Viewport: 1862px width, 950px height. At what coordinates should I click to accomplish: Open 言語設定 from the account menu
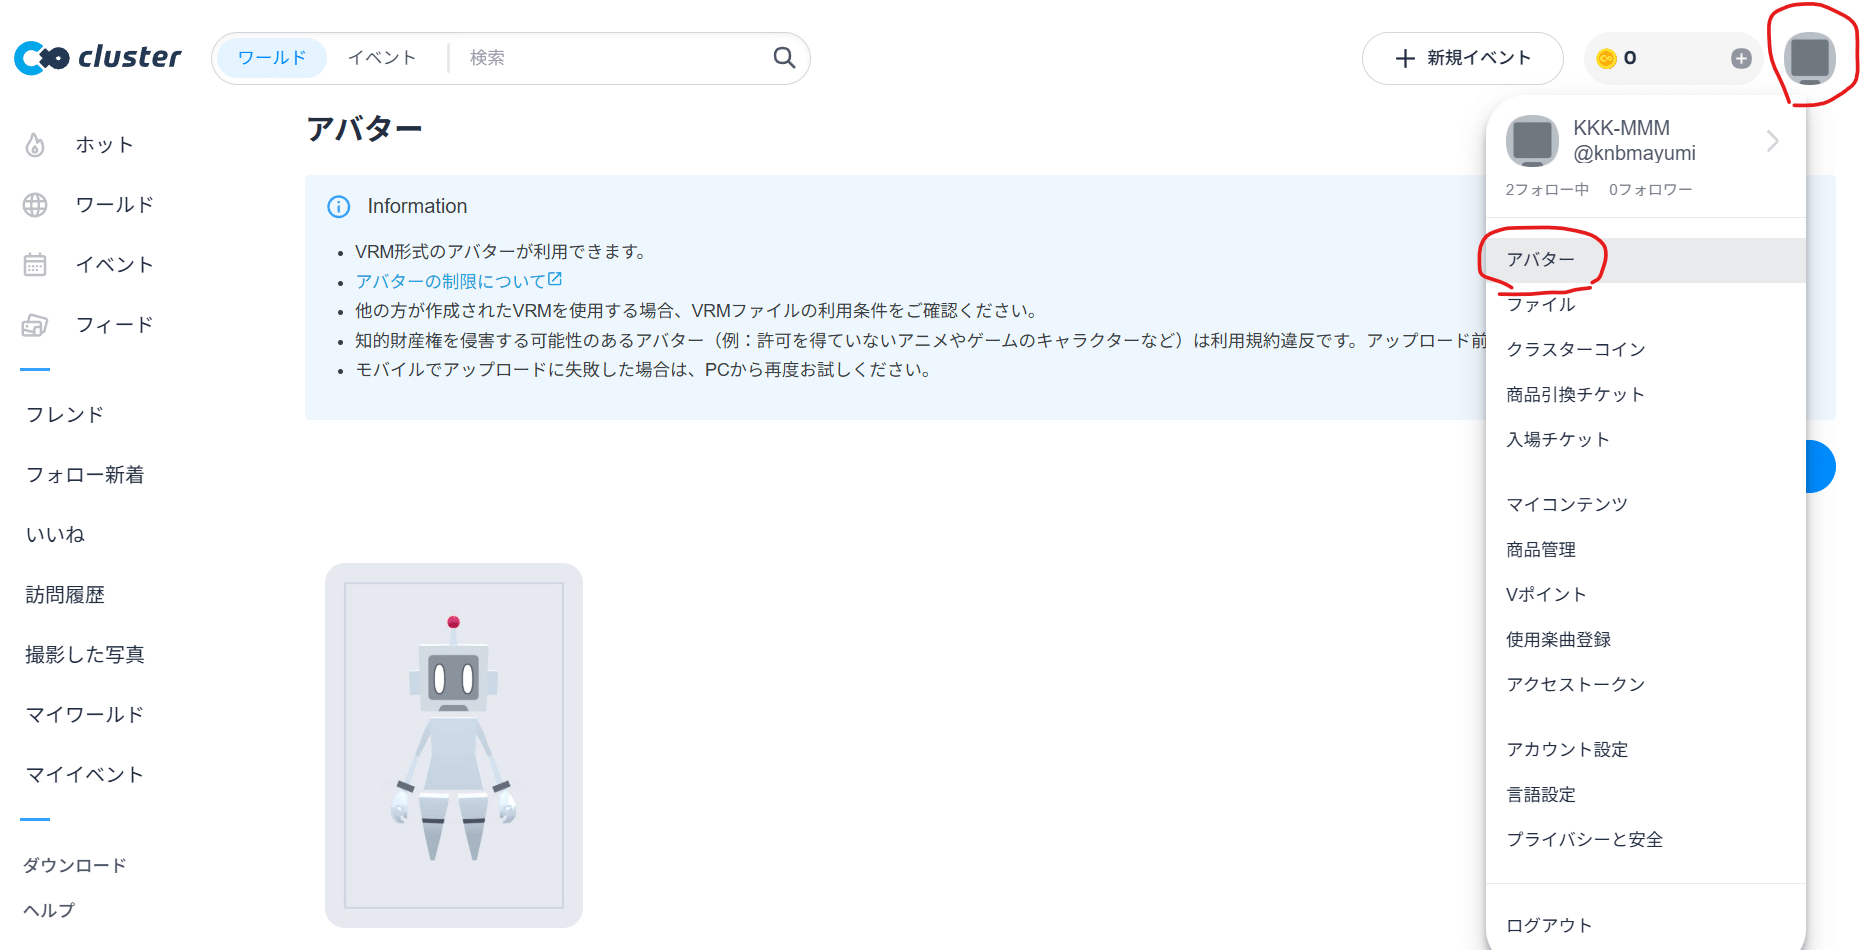point(1541,795)
